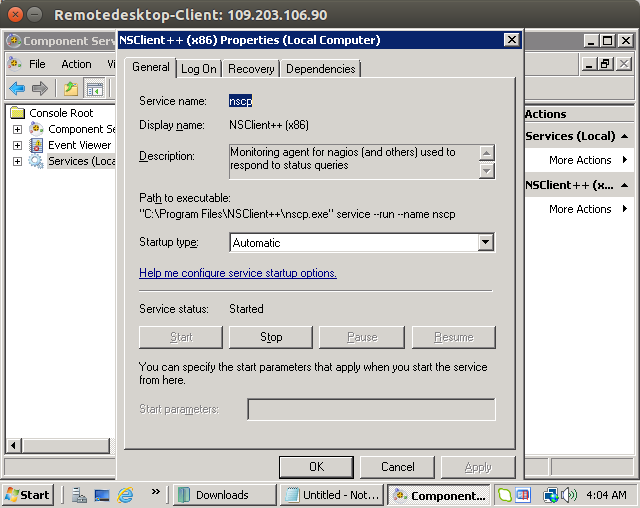
Task: Expand the Event Viewer tree node
Action: (17, 145)
